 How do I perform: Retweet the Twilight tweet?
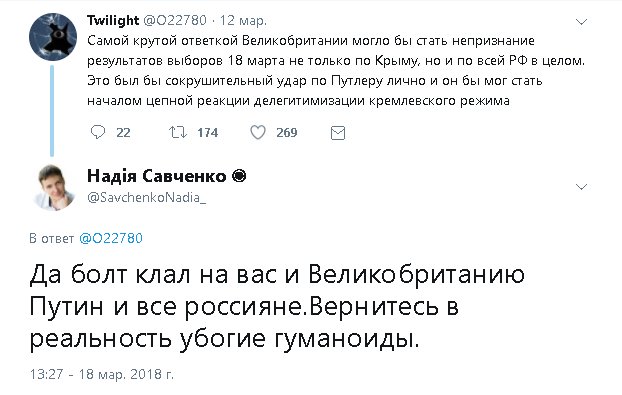tap(177, 132)
